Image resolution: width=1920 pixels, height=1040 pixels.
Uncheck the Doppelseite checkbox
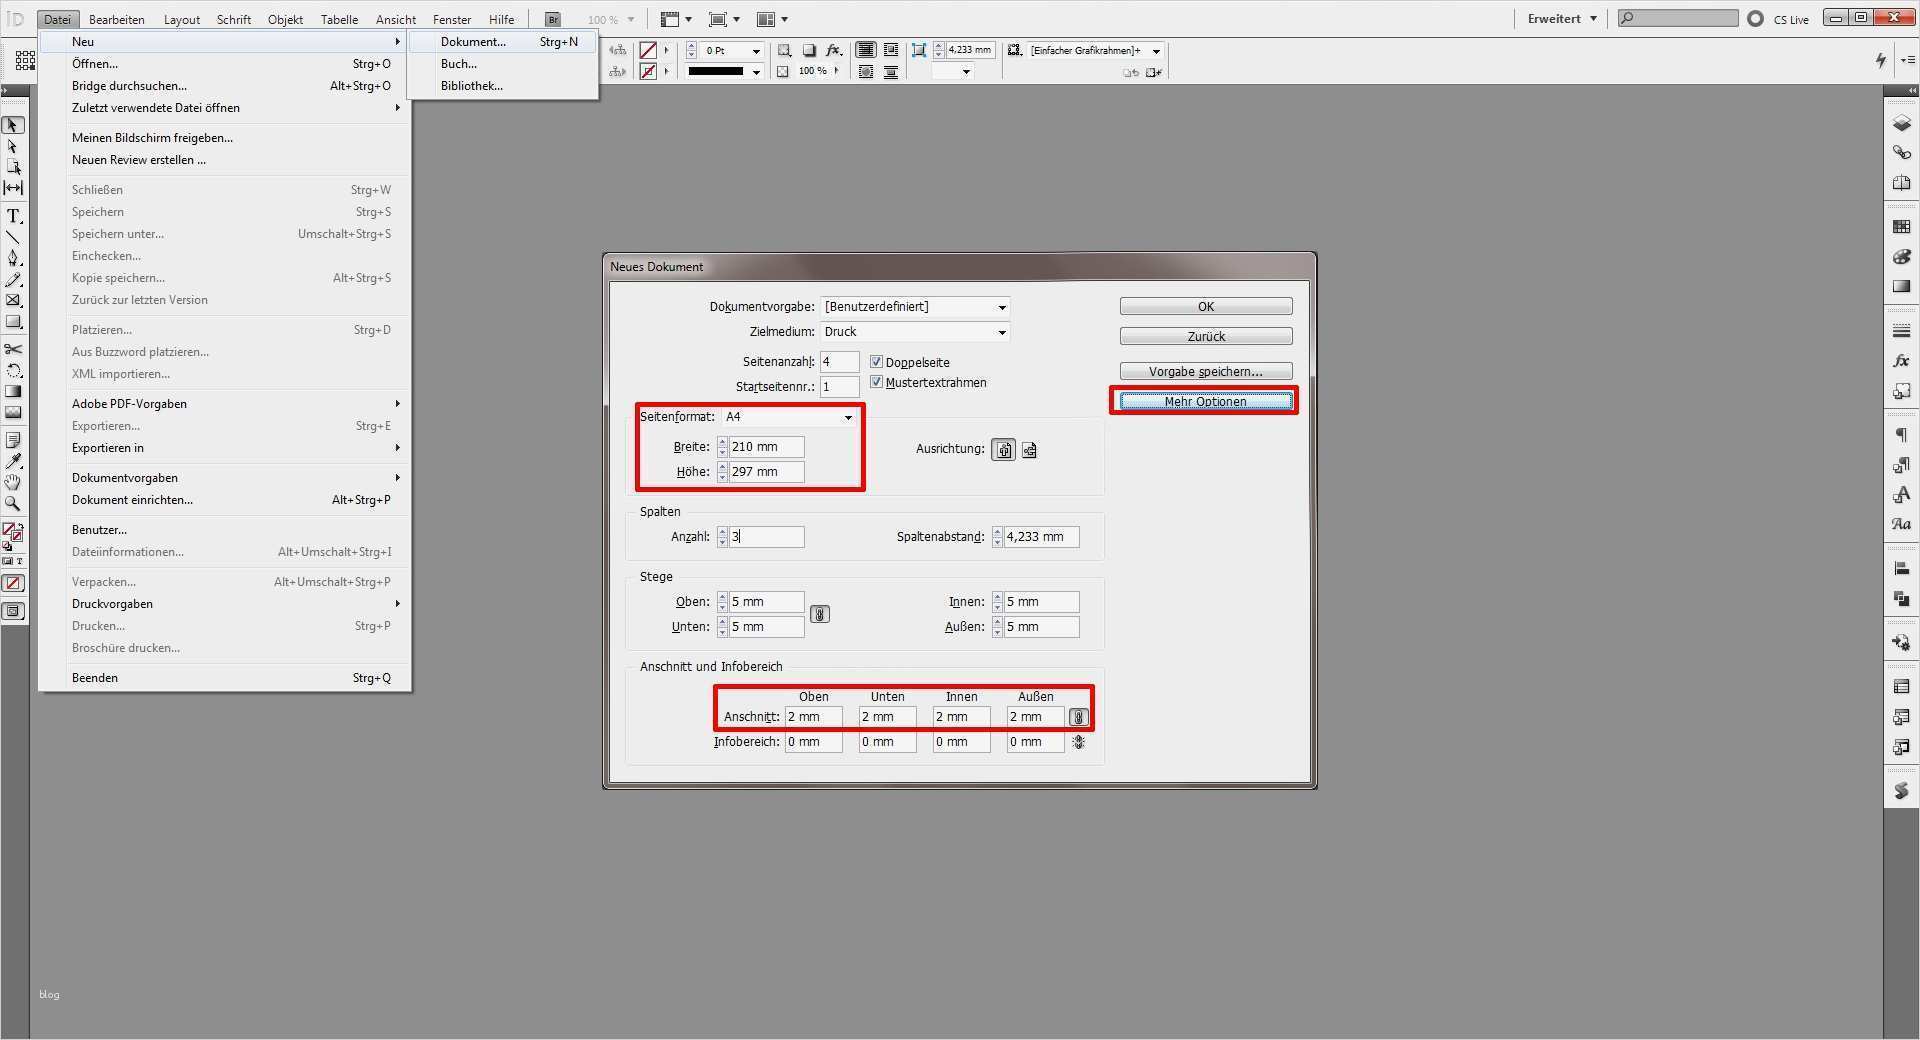tap(876, 362)
